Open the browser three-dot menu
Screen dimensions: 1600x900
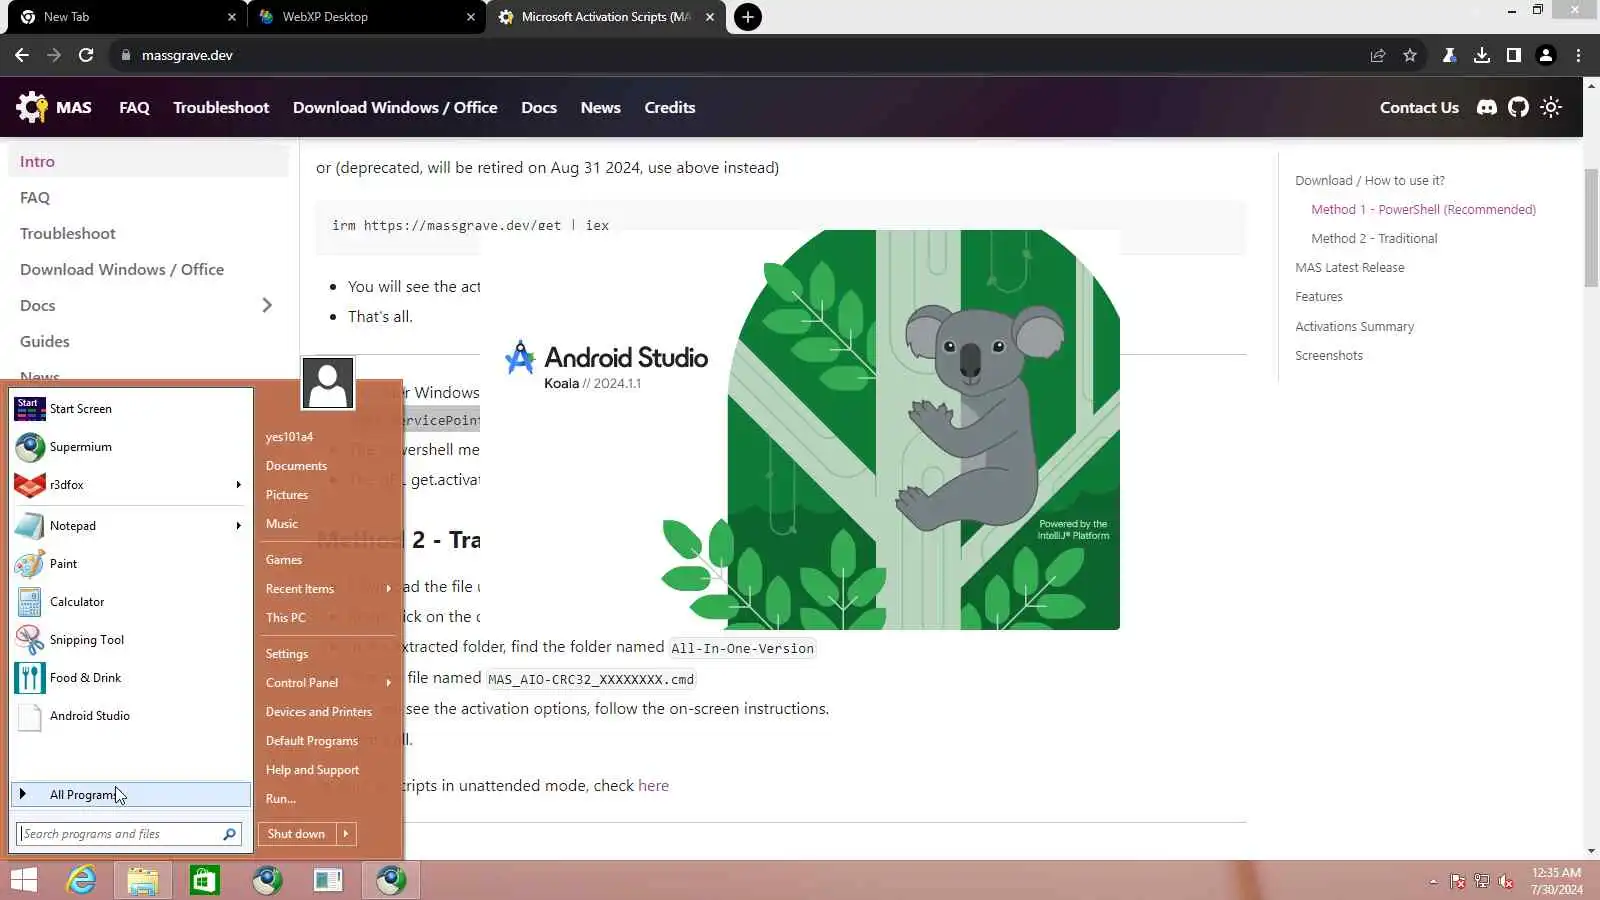pos(1579,55)
